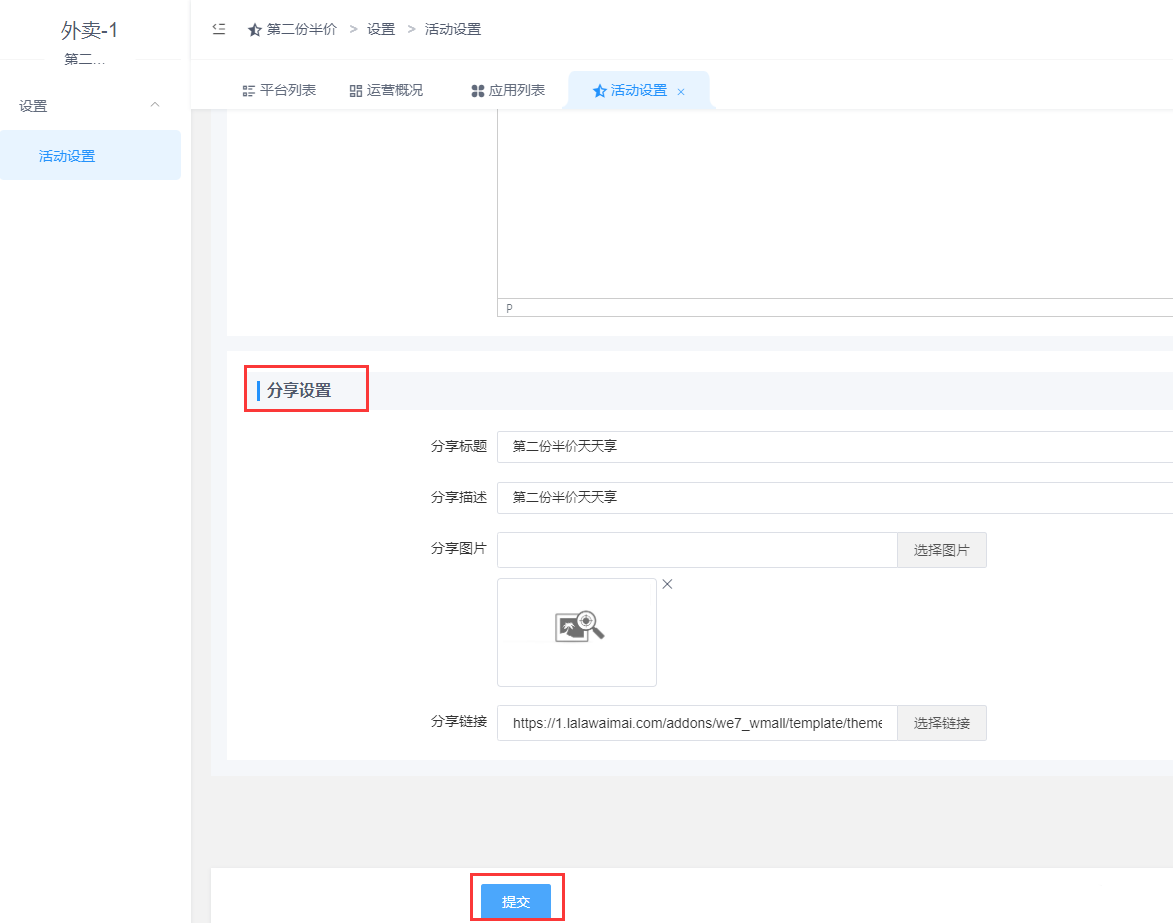Click the 第二份半价 breadcrumb link

coord(301,29)
